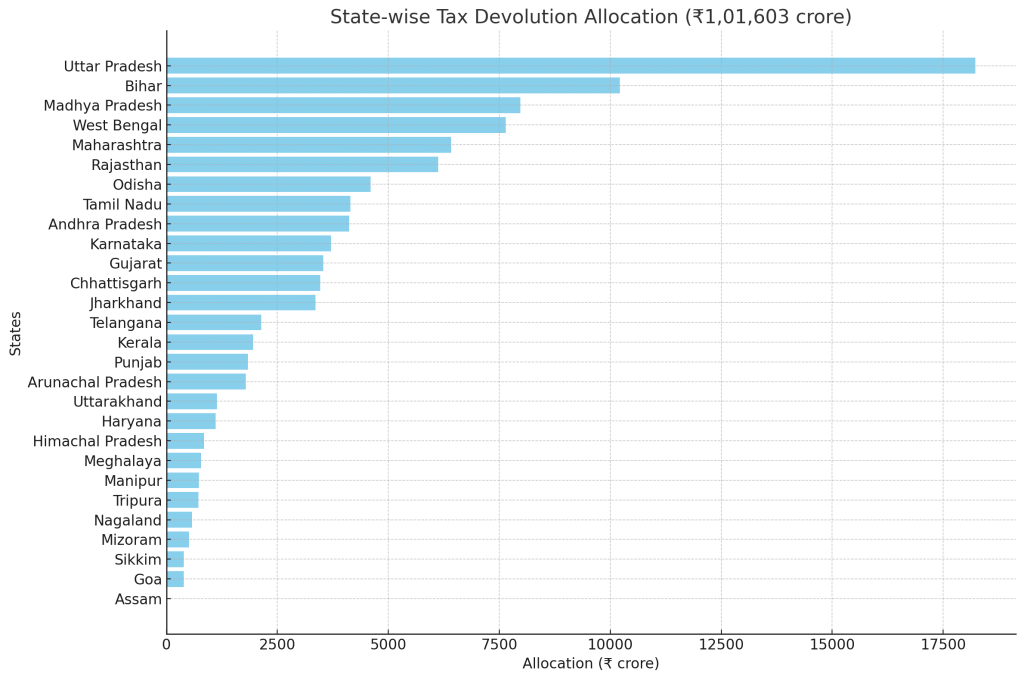
Task: Click the chart title text
Action: (590, 17)
